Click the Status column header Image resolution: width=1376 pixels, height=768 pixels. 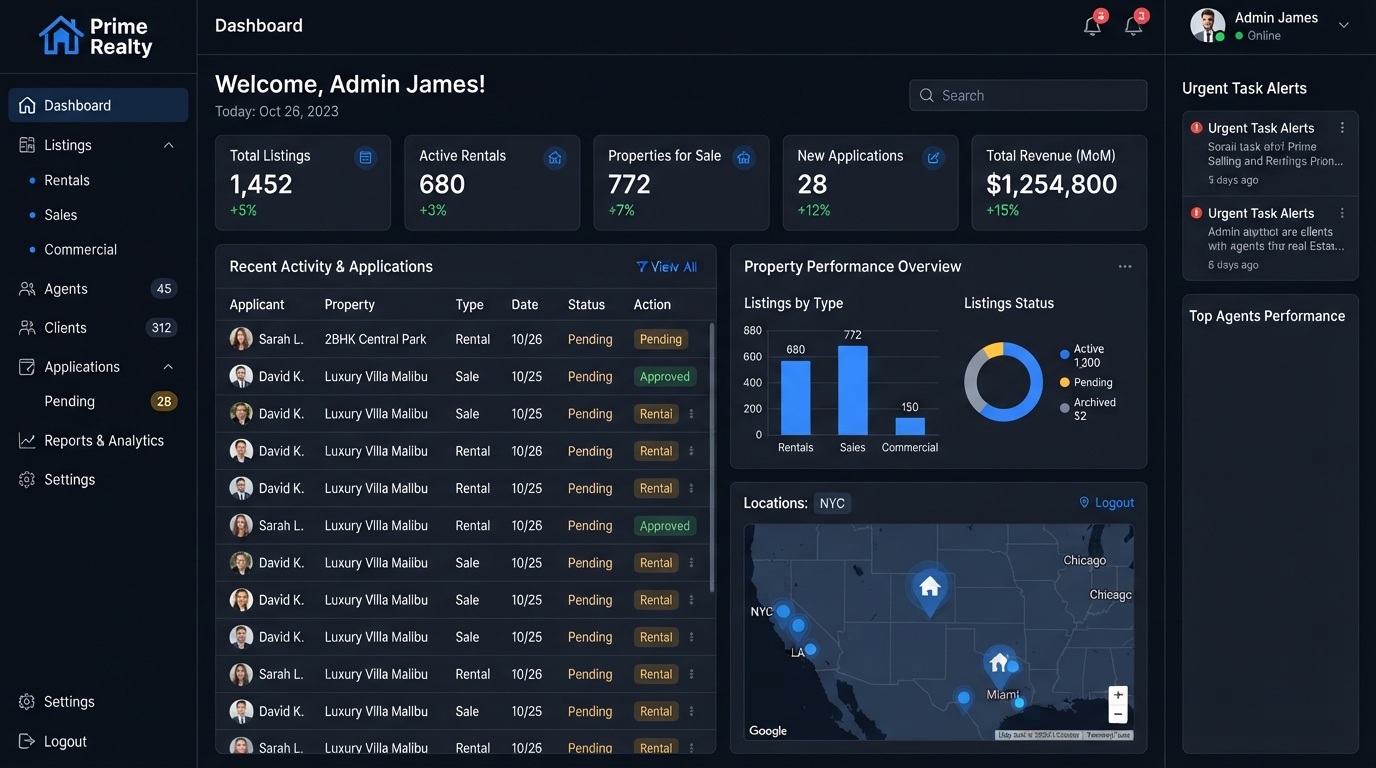(586, 305)
